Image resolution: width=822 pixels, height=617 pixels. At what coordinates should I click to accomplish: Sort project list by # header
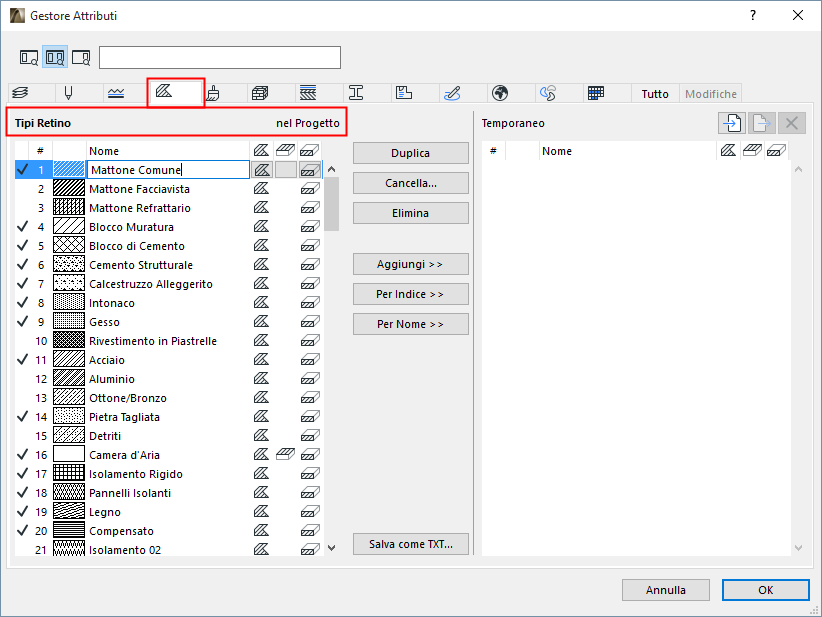[x=40, y=151]
